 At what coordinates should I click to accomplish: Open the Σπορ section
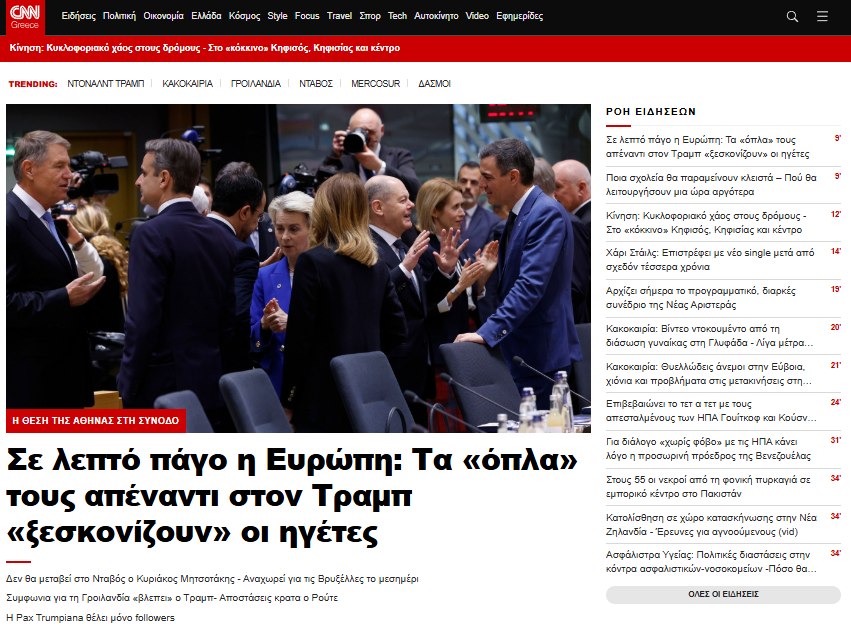click(370, 16)
